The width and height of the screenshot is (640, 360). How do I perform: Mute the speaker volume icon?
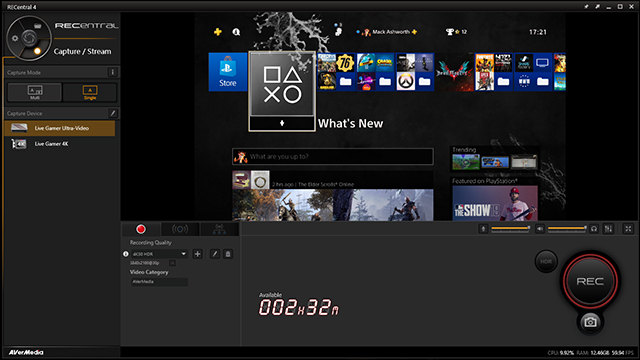click(x=540, y=229)
